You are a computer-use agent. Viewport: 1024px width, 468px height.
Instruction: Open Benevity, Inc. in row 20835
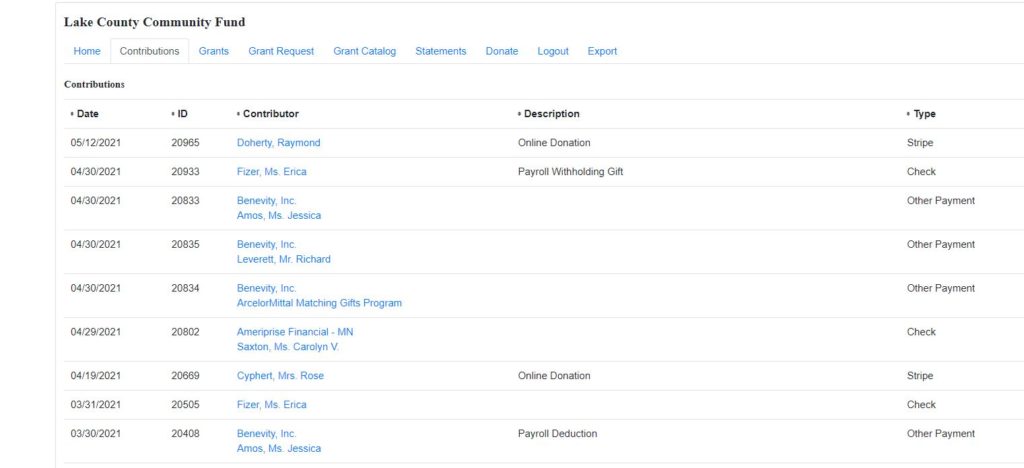(x=266, y=244)
